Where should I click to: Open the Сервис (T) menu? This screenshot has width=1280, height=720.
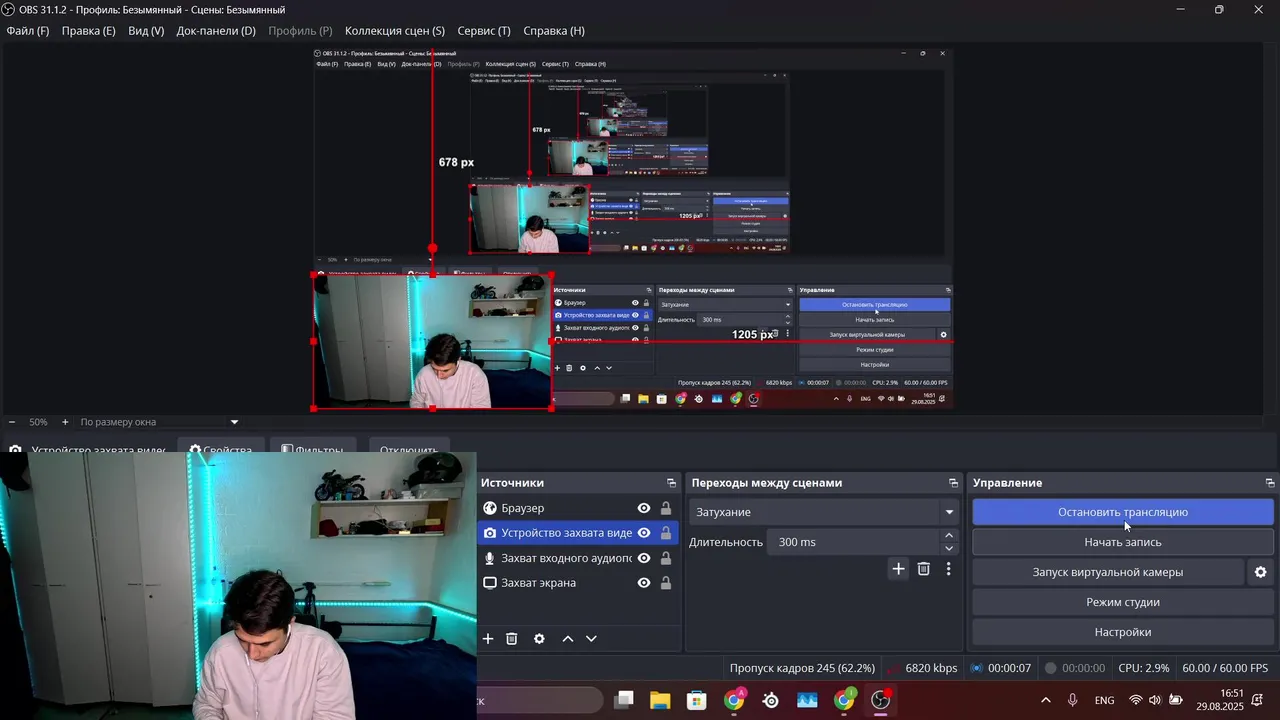click(x=484, y=31)
